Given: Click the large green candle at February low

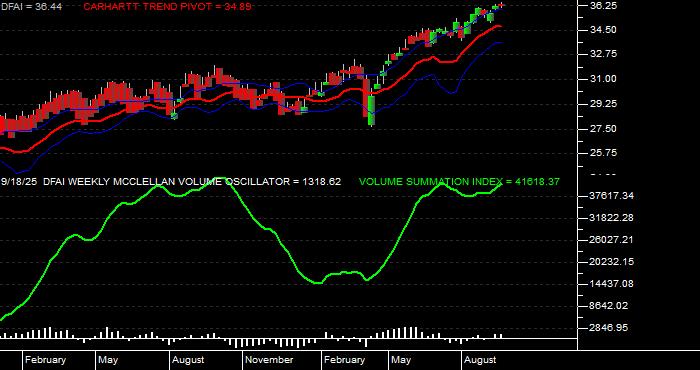Looking at the screenshot, I should click(371, 110).
